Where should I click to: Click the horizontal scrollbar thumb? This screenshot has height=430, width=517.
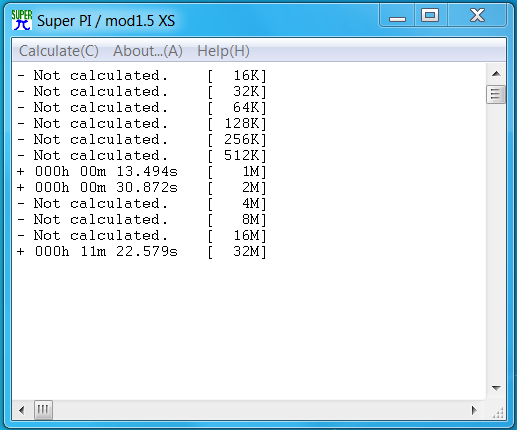point(43,410)
